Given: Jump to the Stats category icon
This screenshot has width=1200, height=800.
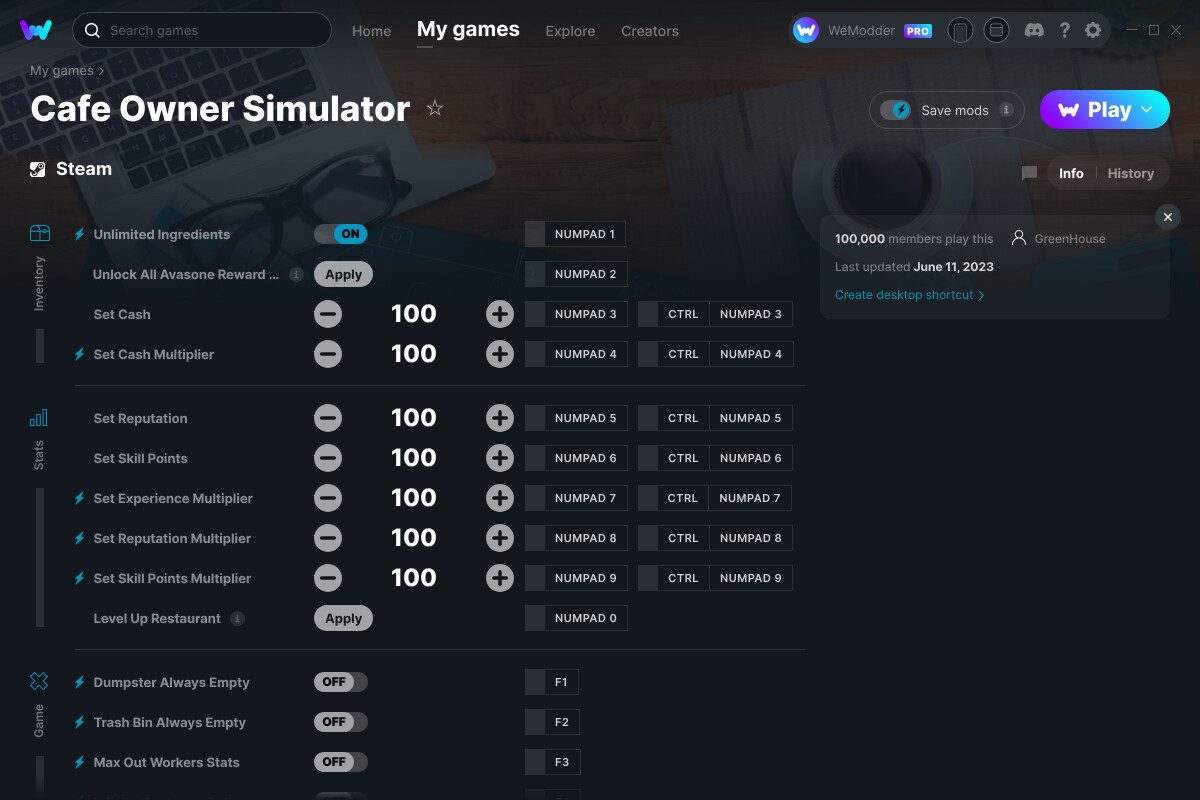Looking at the screenshot, I should [x=39, y=418].
